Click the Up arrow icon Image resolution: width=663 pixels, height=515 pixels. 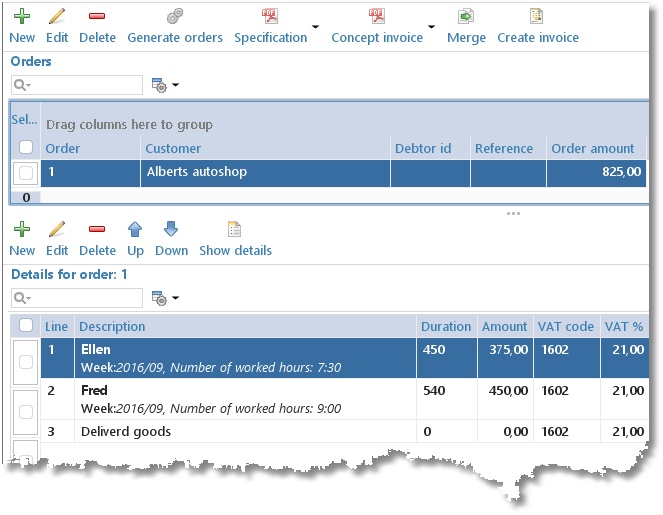pos(135,229)
